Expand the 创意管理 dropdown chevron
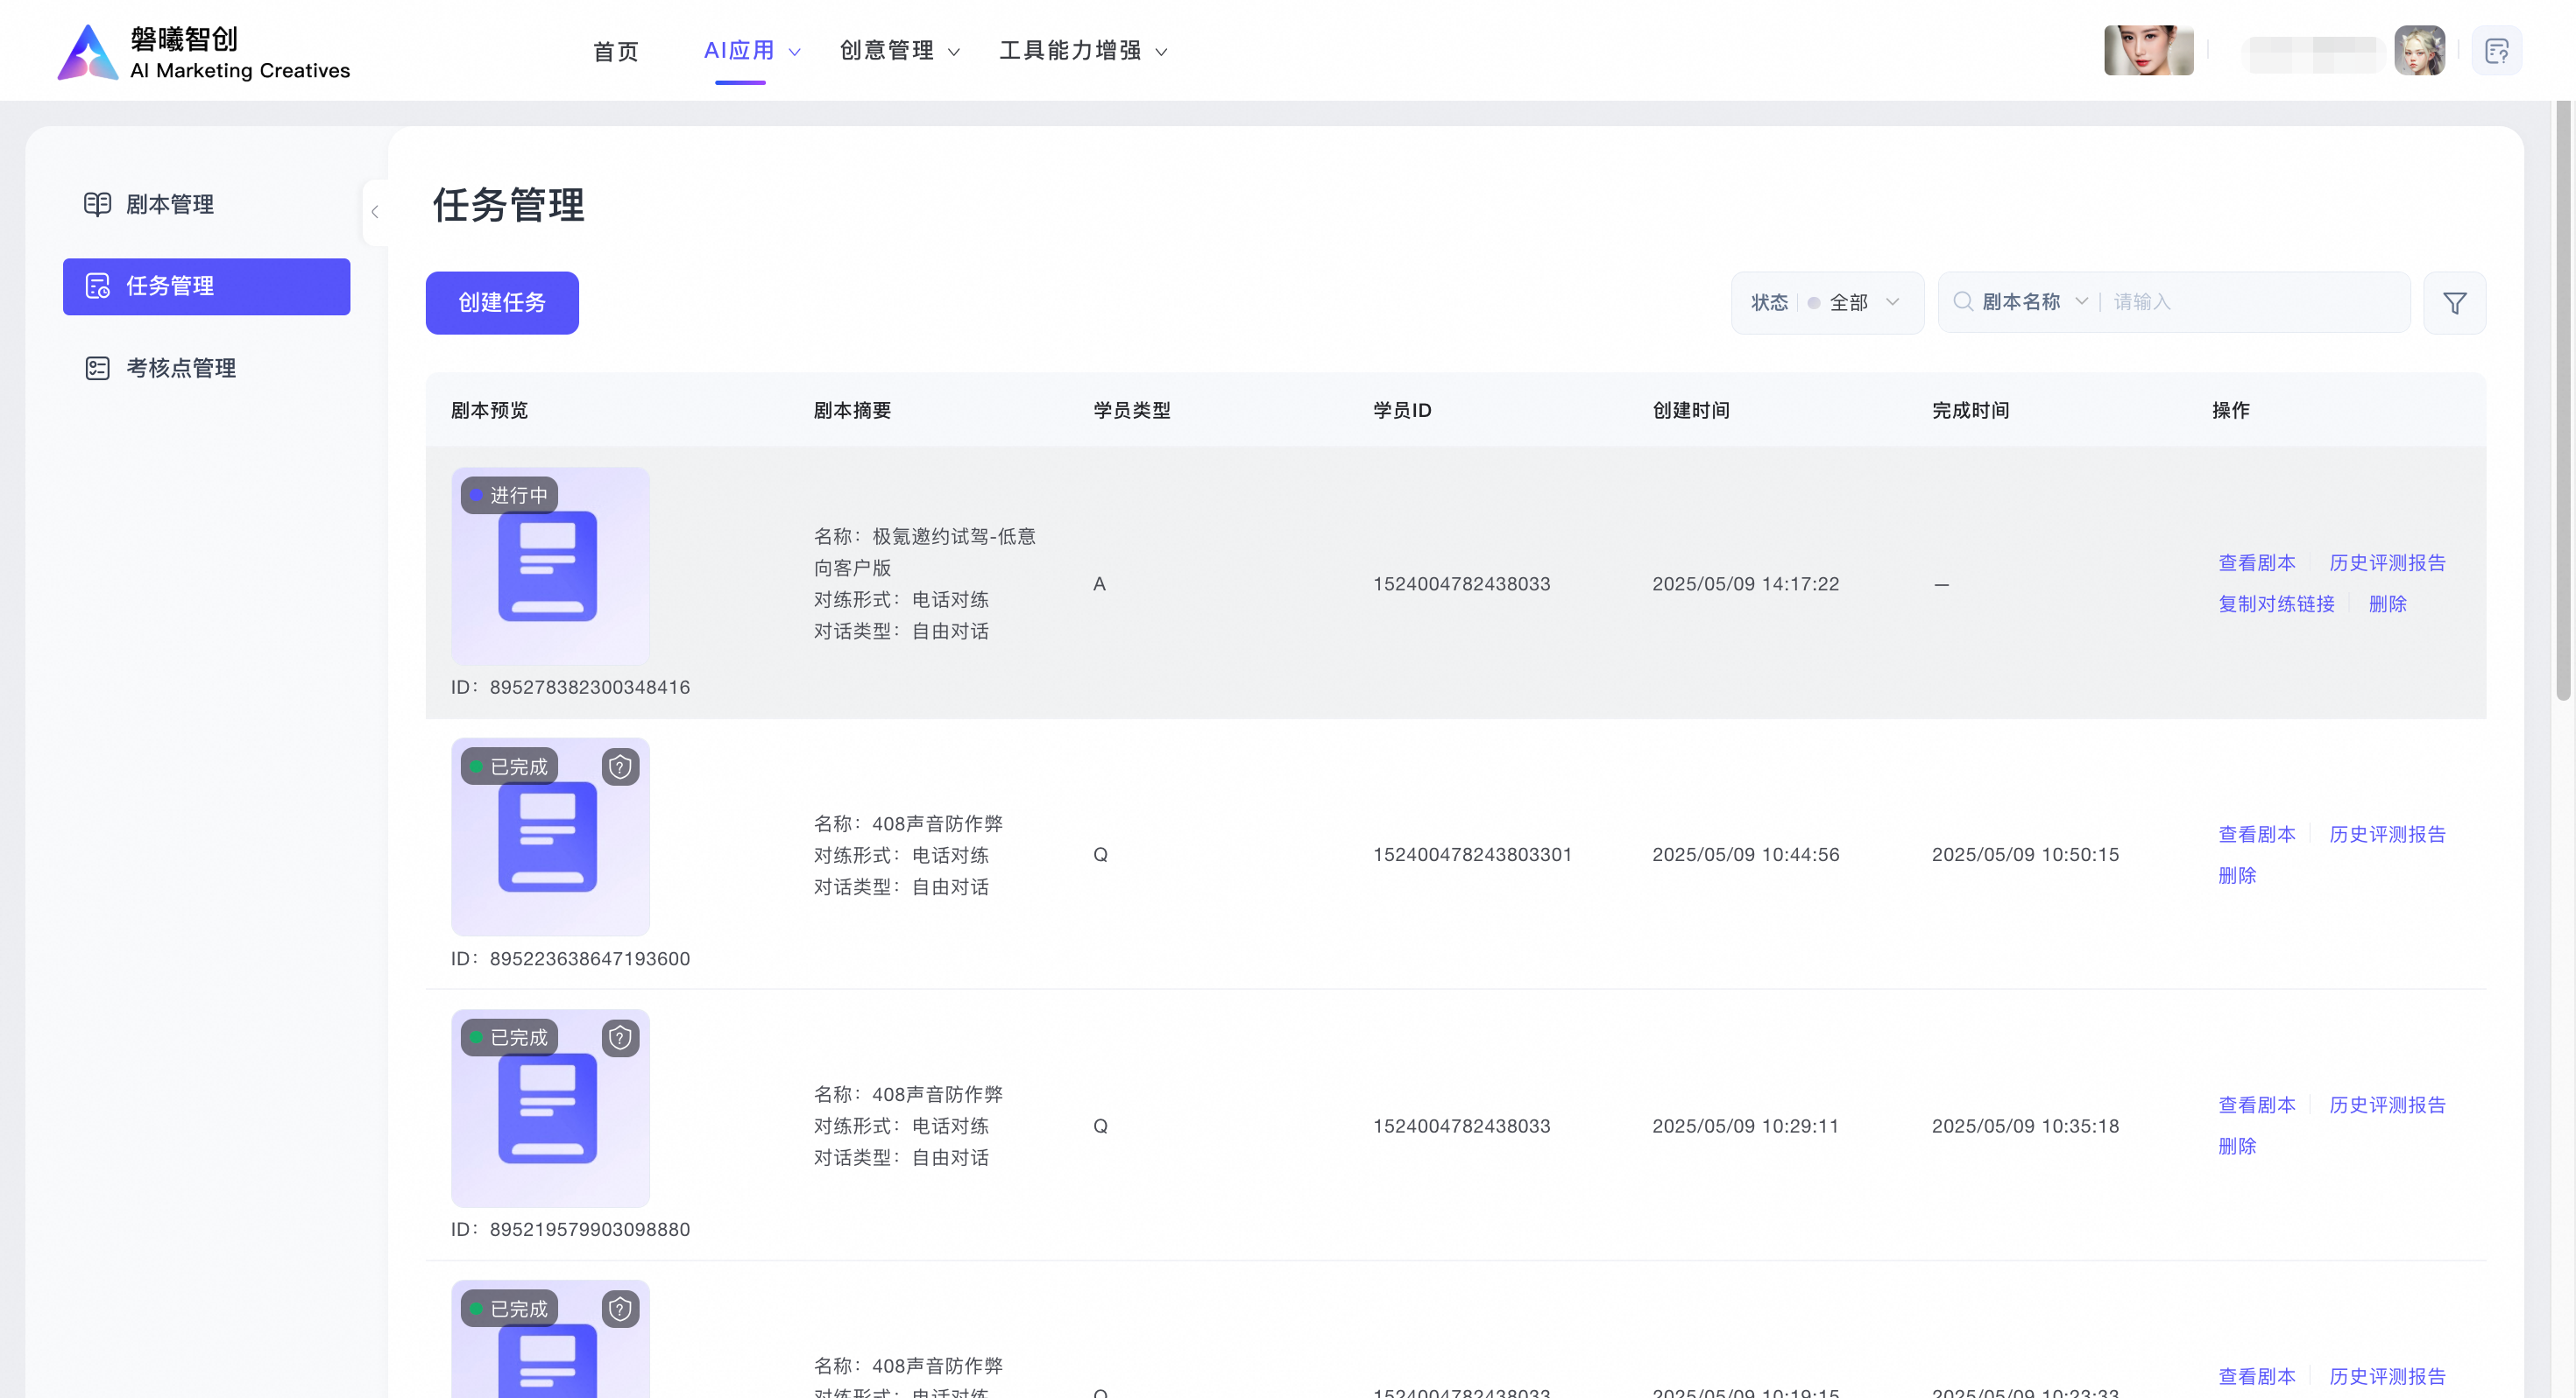Image resolution: width=2576 pixels, height=1398 pixels. (x=954, y=52)
